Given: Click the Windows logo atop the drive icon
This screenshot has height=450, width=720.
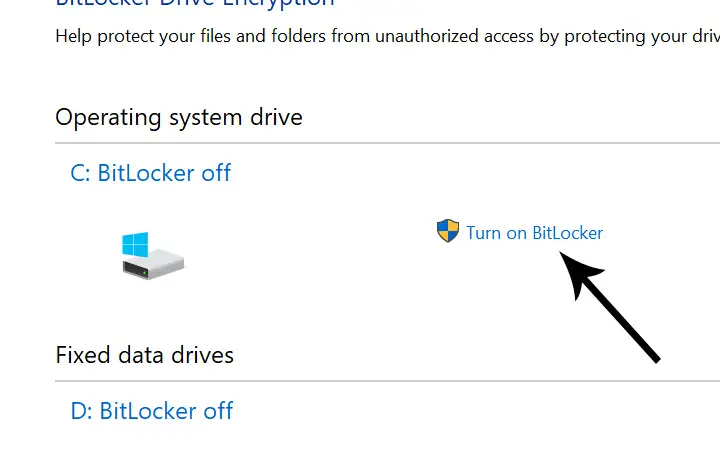Looking at the screenshot, I should pyautogui.click(x=135, y=244).
